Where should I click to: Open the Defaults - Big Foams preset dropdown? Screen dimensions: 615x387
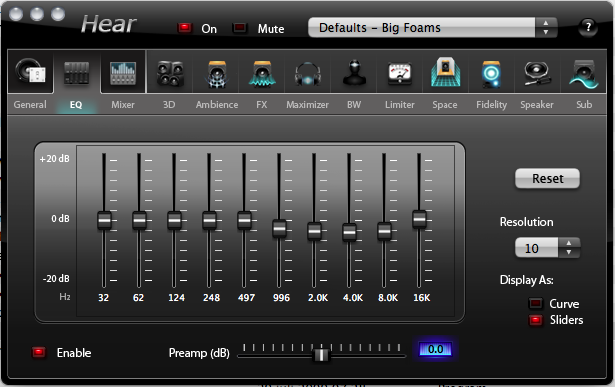432,27
